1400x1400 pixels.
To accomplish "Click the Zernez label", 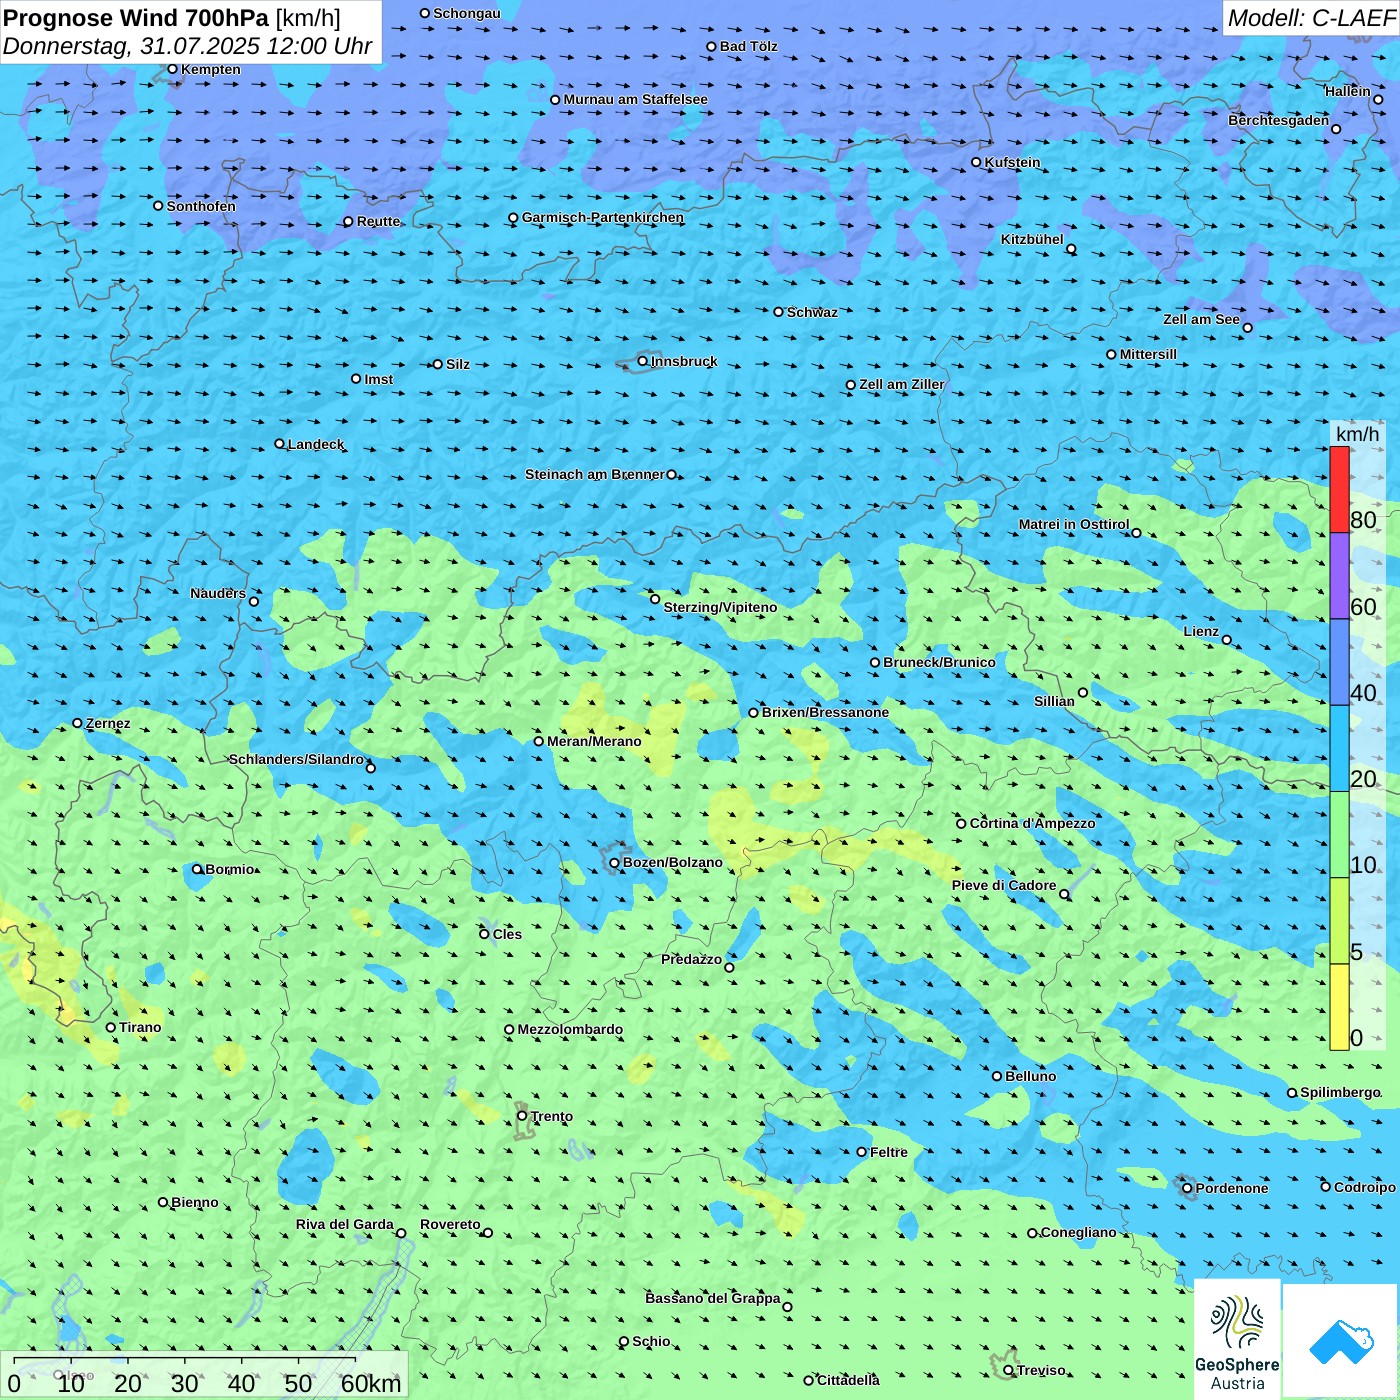I will [x=108, y=723].
